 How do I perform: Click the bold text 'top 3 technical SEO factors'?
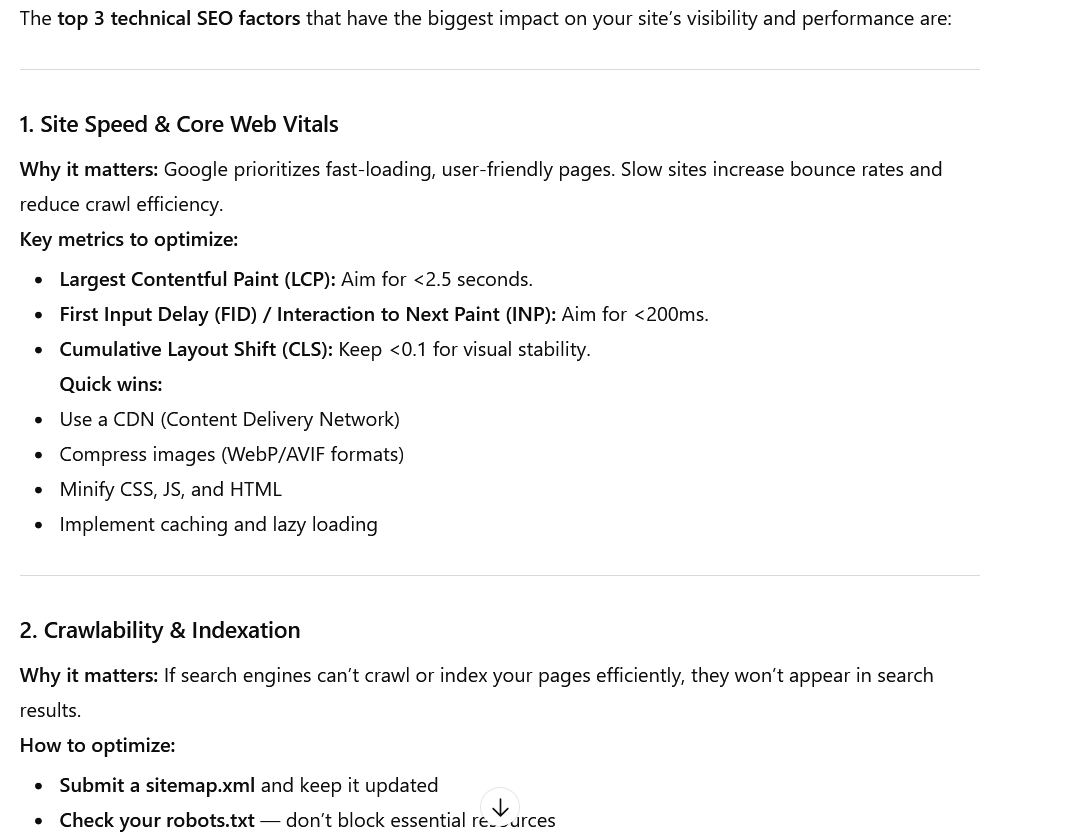(x=178, y=18)
